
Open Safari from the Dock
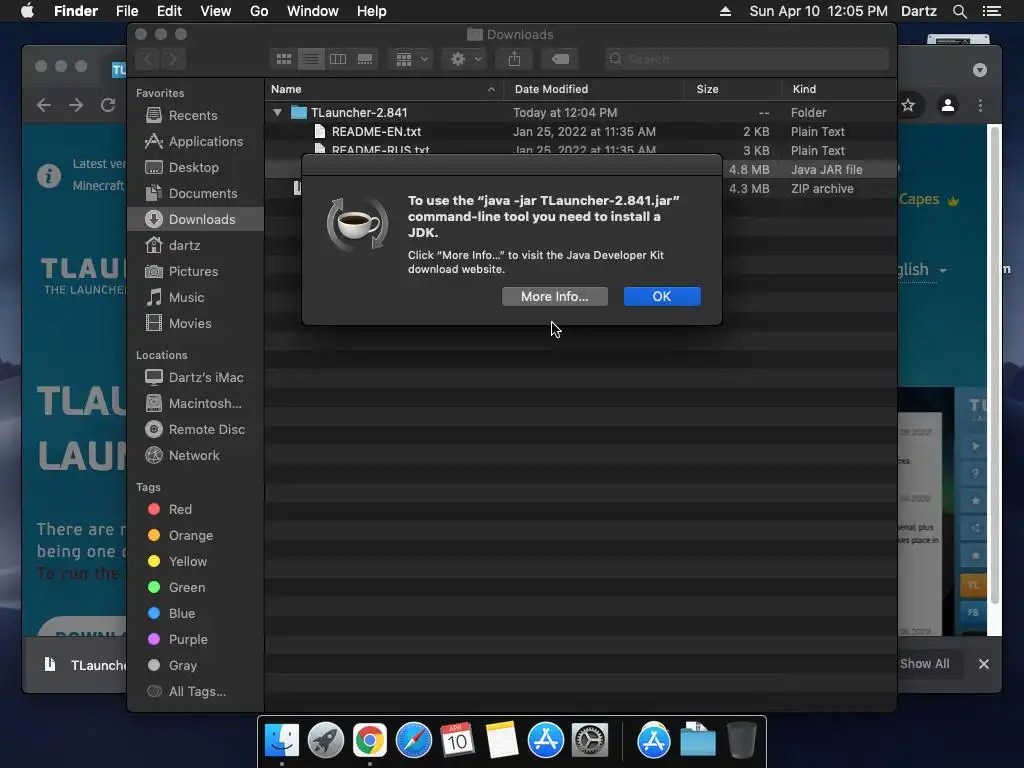413,741
